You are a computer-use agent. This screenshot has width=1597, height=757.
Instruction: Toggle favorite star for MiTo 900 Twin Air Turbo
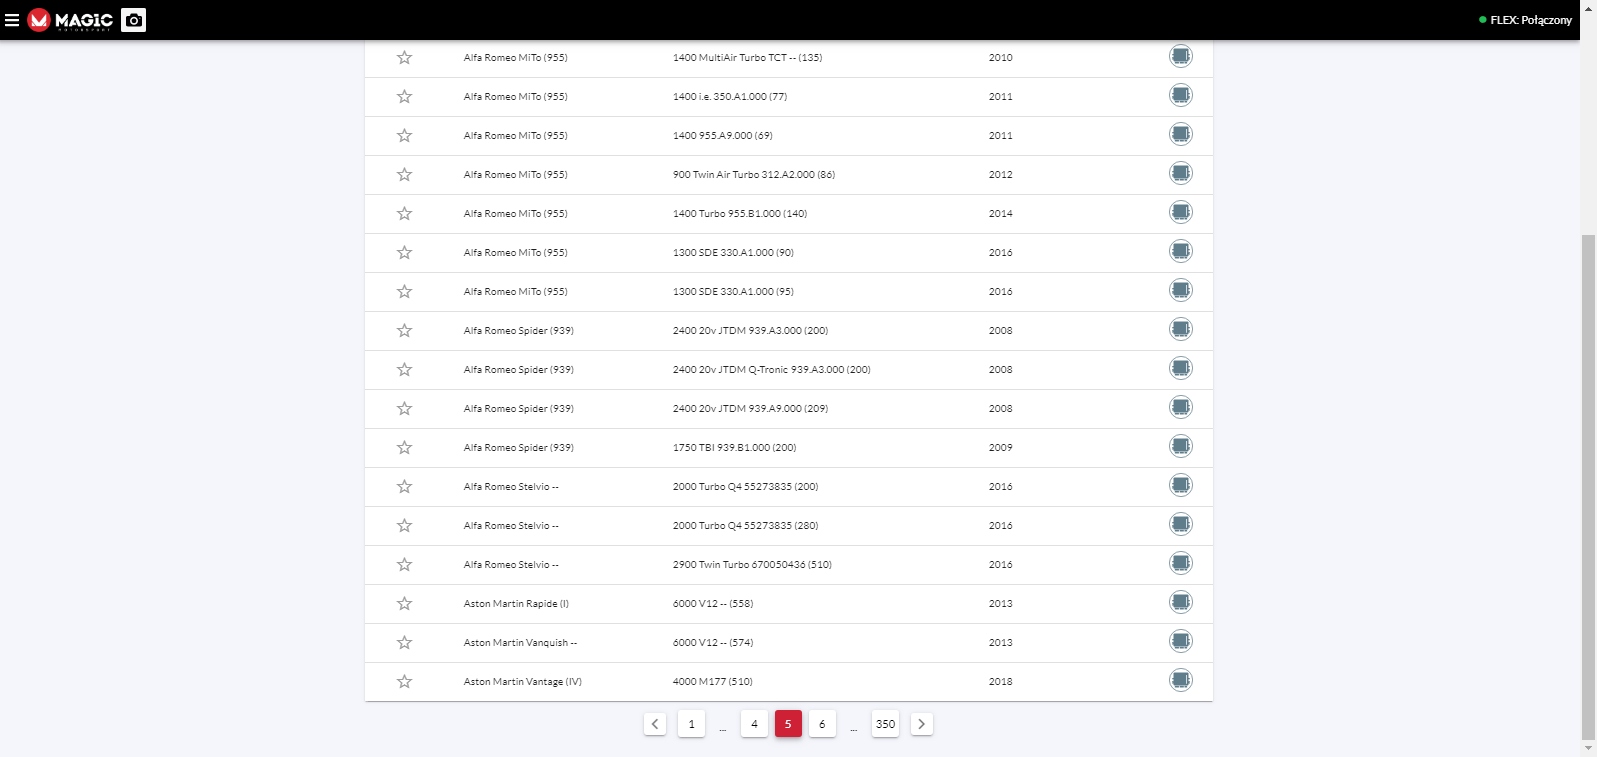click(404, 174)
